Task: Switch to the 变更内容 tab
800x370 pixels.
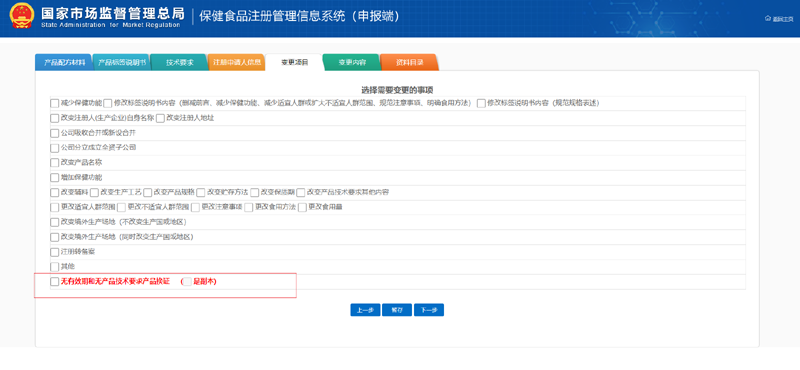Action: 352,63
